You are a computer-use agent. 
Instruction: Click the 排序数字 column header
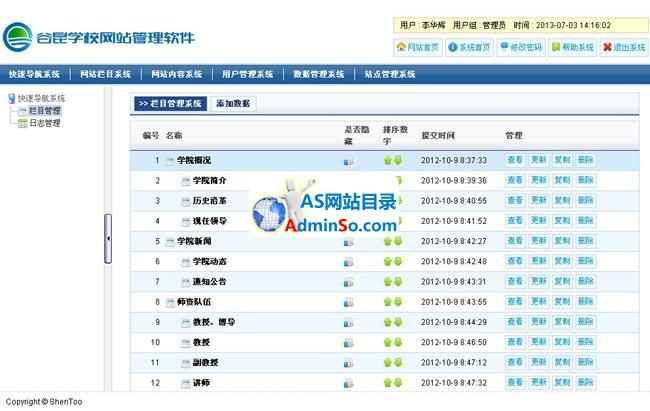pos(395,136)
